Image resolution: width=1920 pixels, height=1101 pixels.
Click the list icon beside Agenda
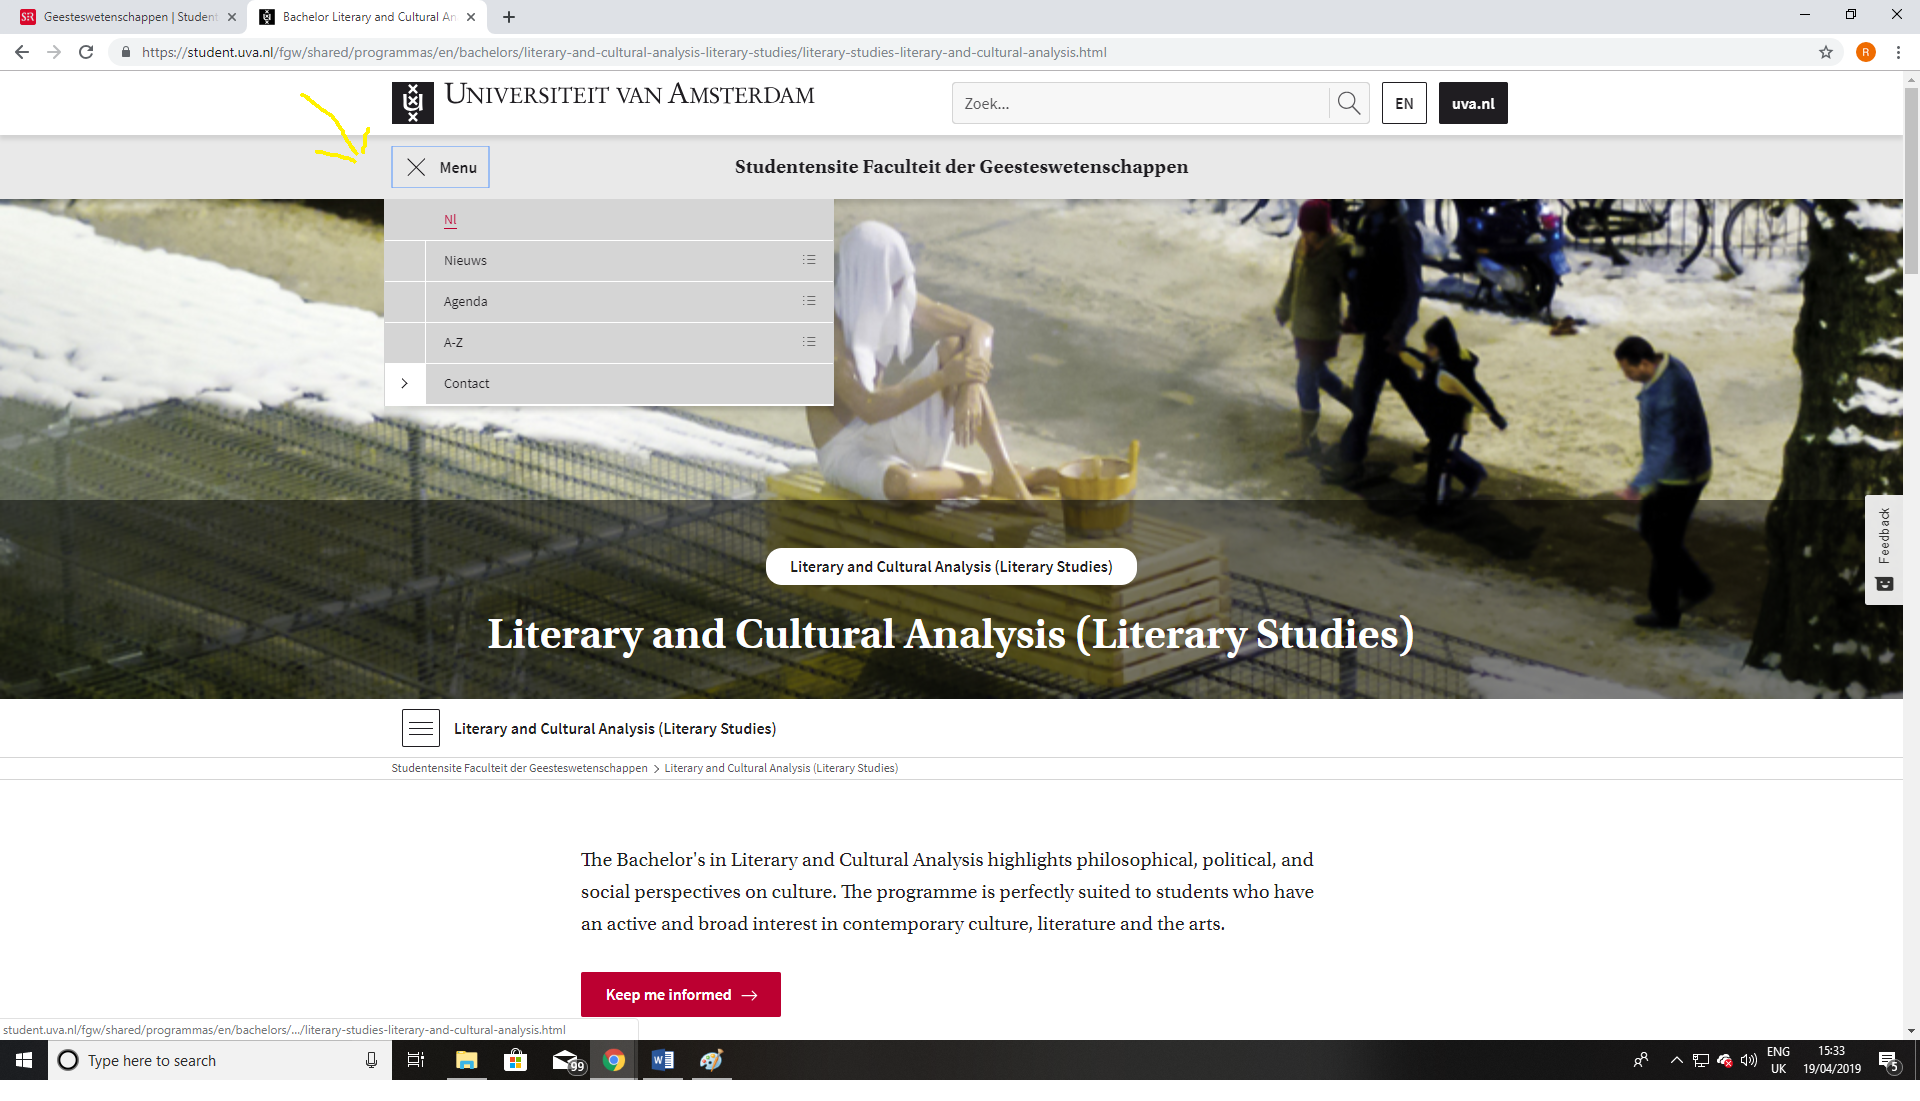pyautogui.click(x=809, y=301)
